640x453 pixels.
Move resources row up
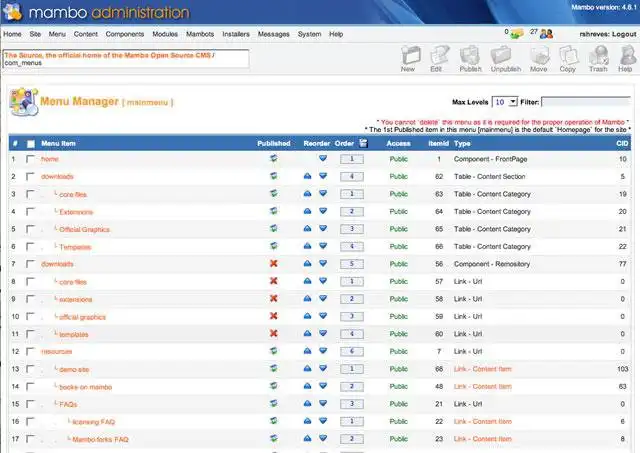307,351
